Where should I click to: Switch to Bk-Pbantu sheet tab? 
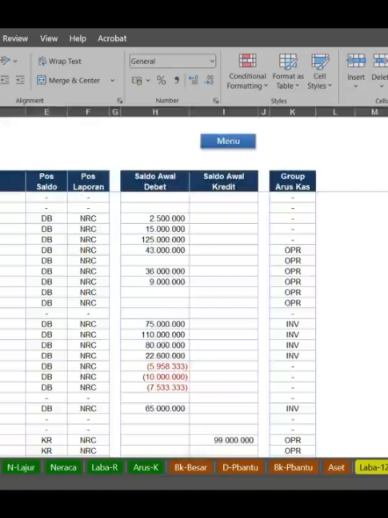tap(293, 468)
